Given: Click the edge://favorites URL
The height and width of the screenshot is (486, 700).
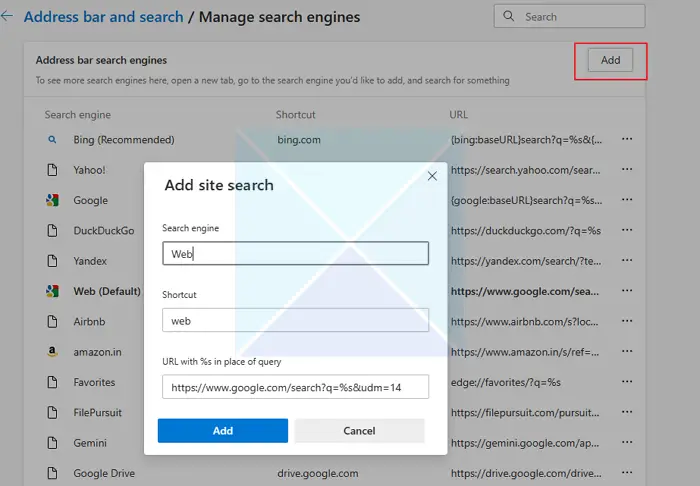Looking at the screenshot, I should click(506, 382).
